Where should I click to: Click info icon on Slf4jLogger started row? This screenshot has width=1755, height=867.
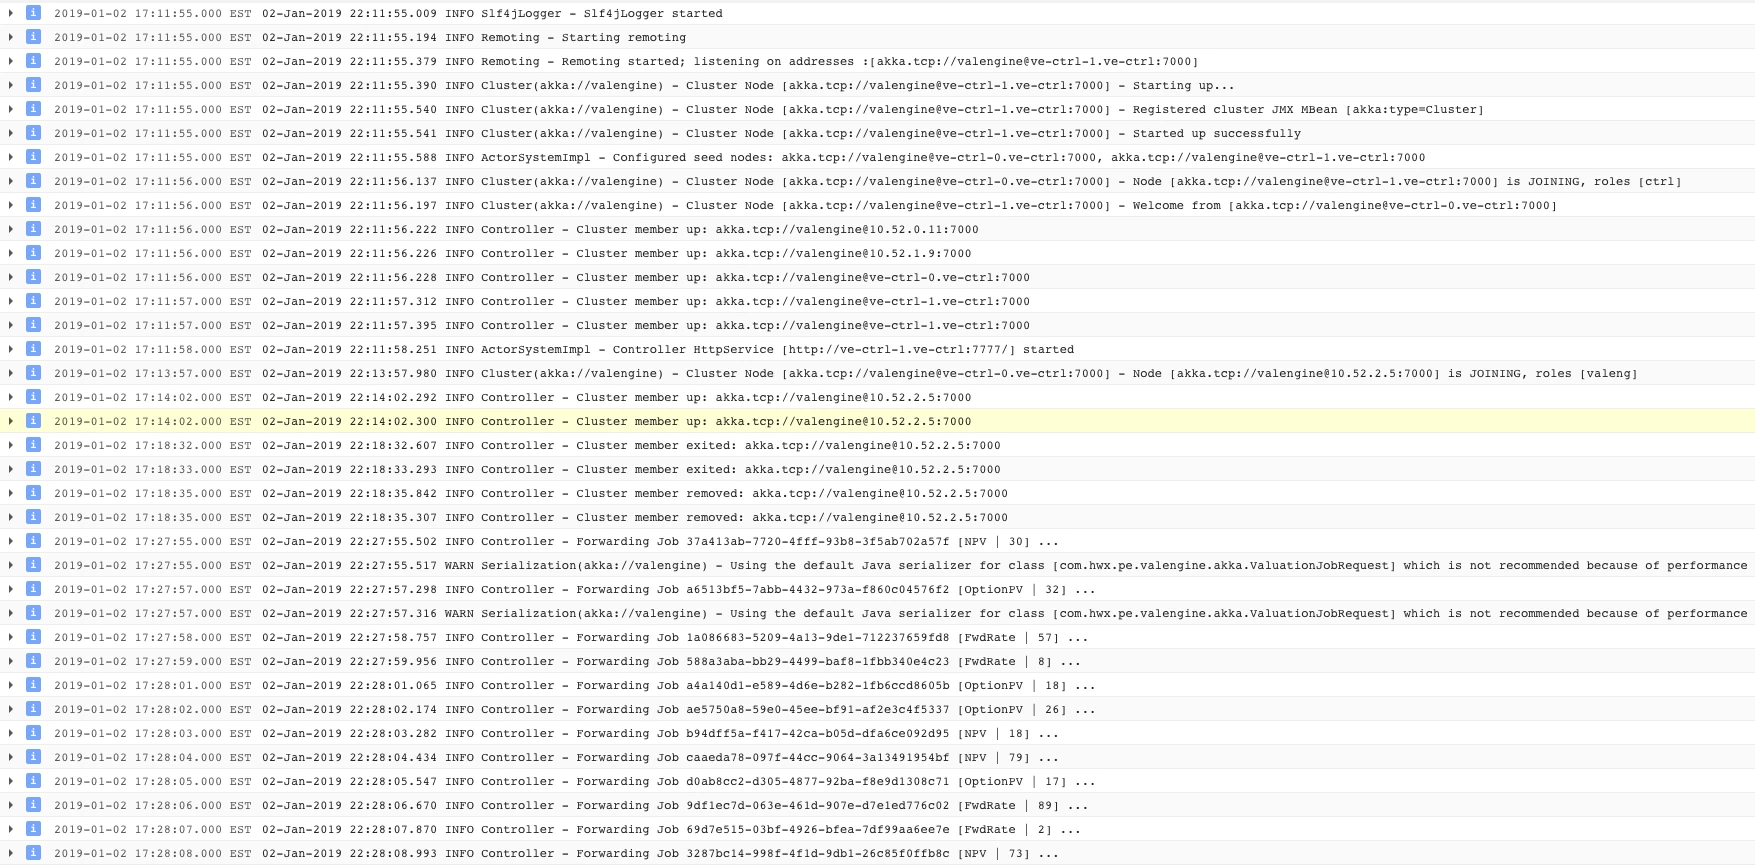tap(33, 13)
